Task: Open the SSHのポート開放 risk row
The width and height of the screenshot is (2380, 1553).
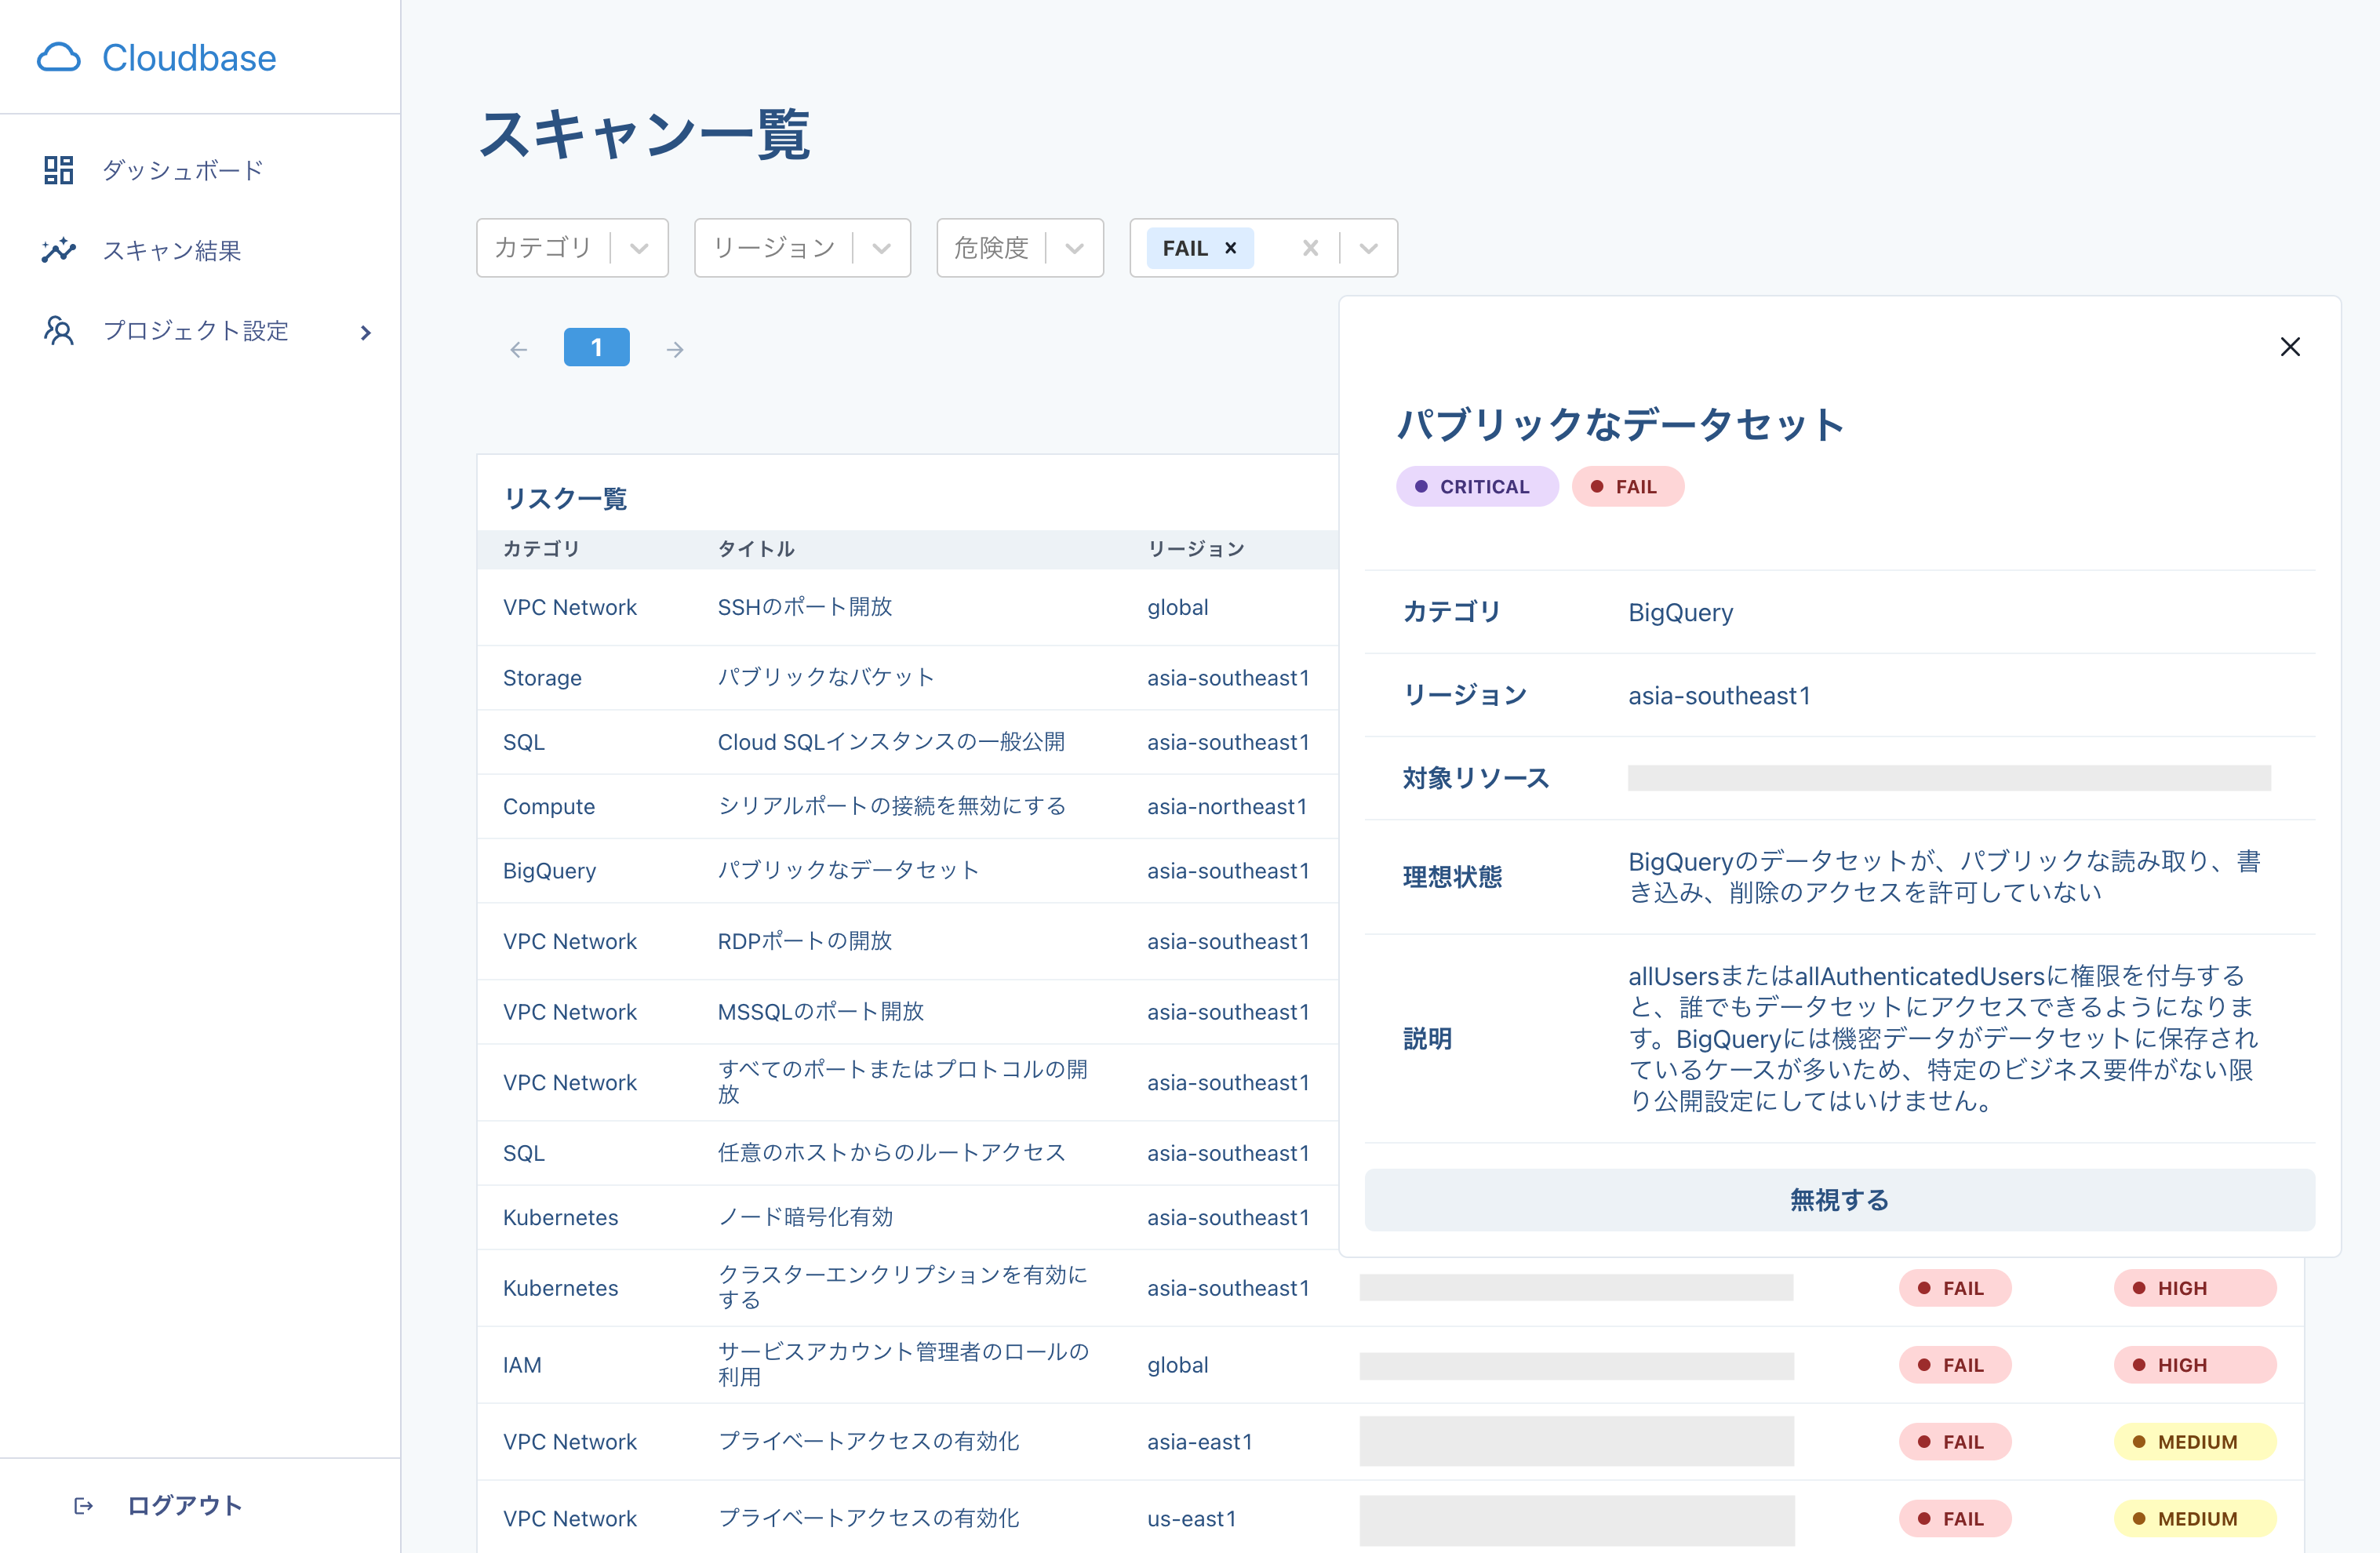Action: (x=804, y=606)
